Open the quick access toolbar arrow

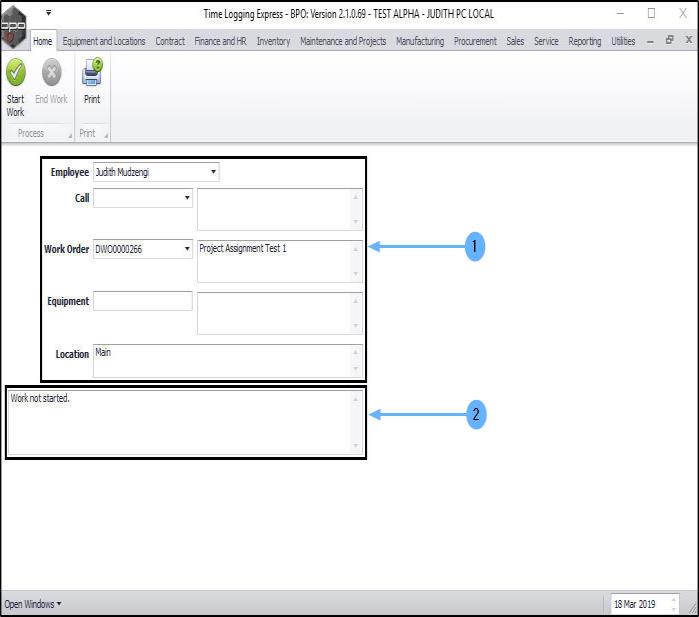(x=49, y=13)
